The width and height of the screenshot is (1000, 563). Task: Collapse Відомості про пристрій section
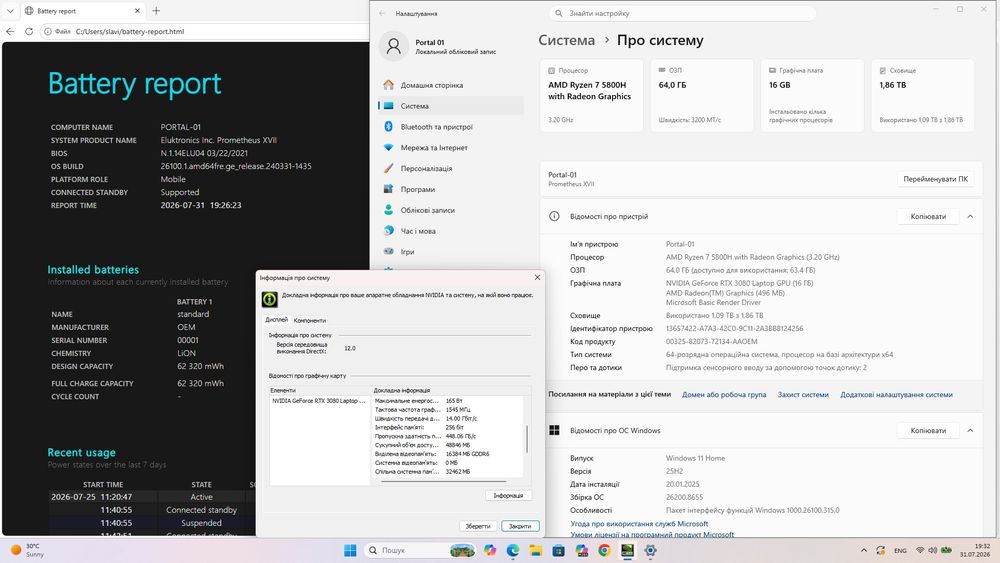970,217
